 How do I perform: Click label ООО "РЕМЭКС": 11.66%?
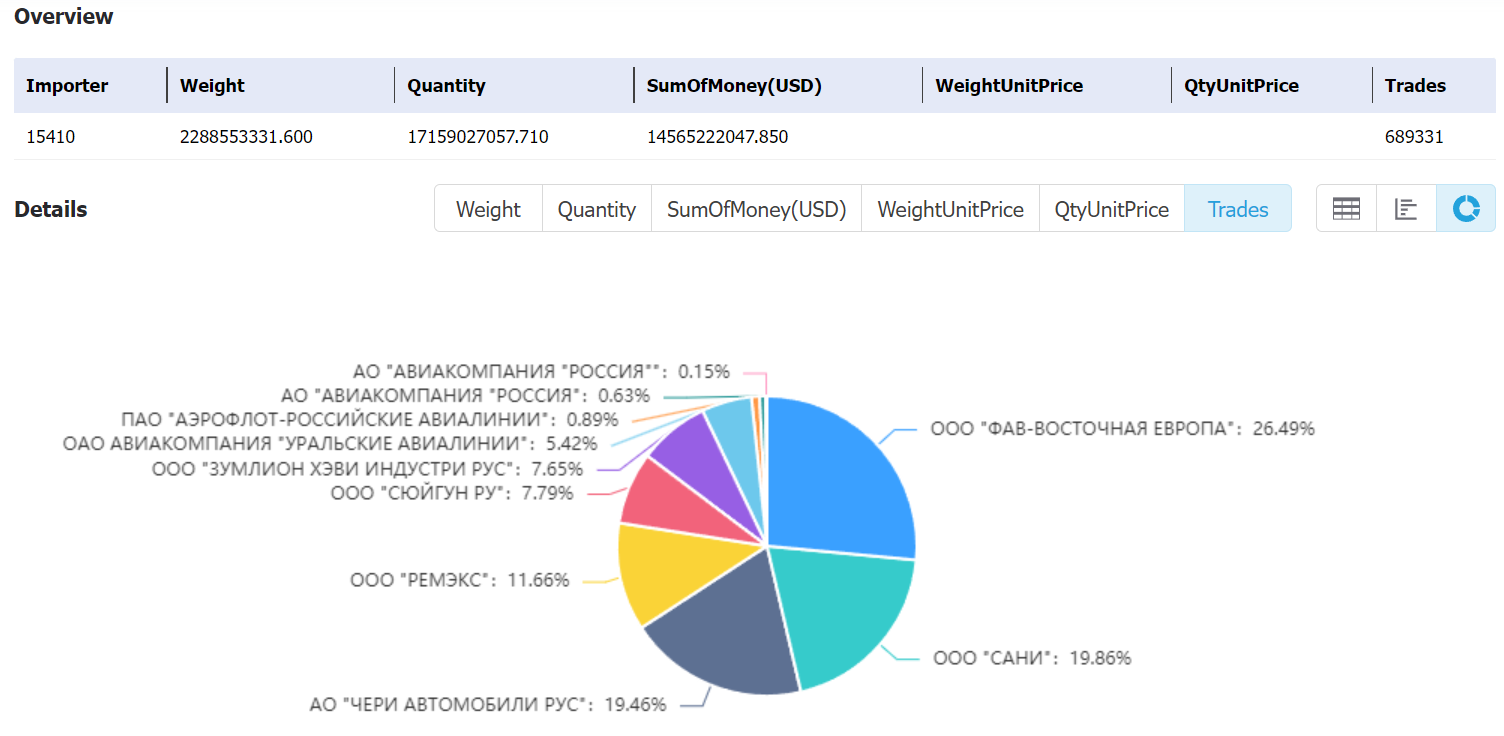(x=459, y=580)
